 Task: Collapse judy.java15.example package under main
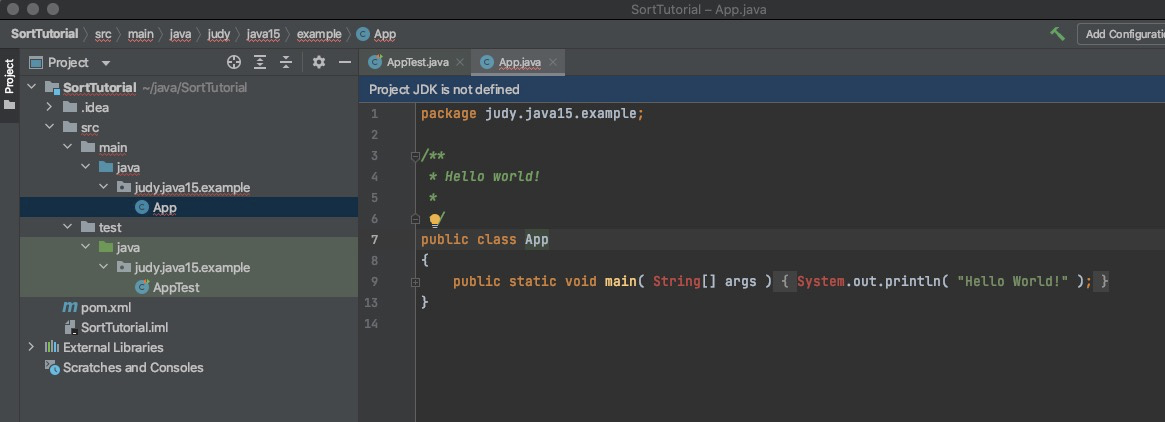(x=103, y=187)
